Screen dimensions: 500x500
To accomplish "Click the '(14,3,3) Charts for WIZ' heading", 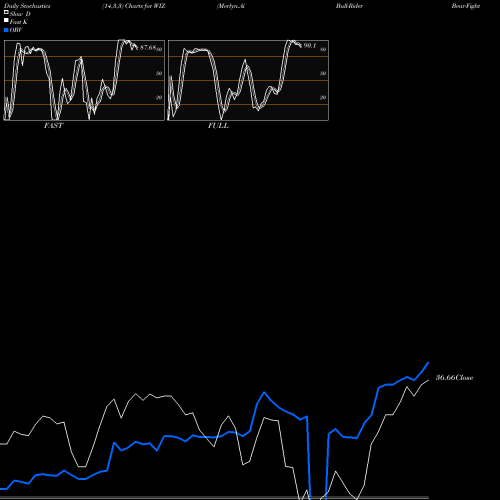I will (x=134, y=6).
